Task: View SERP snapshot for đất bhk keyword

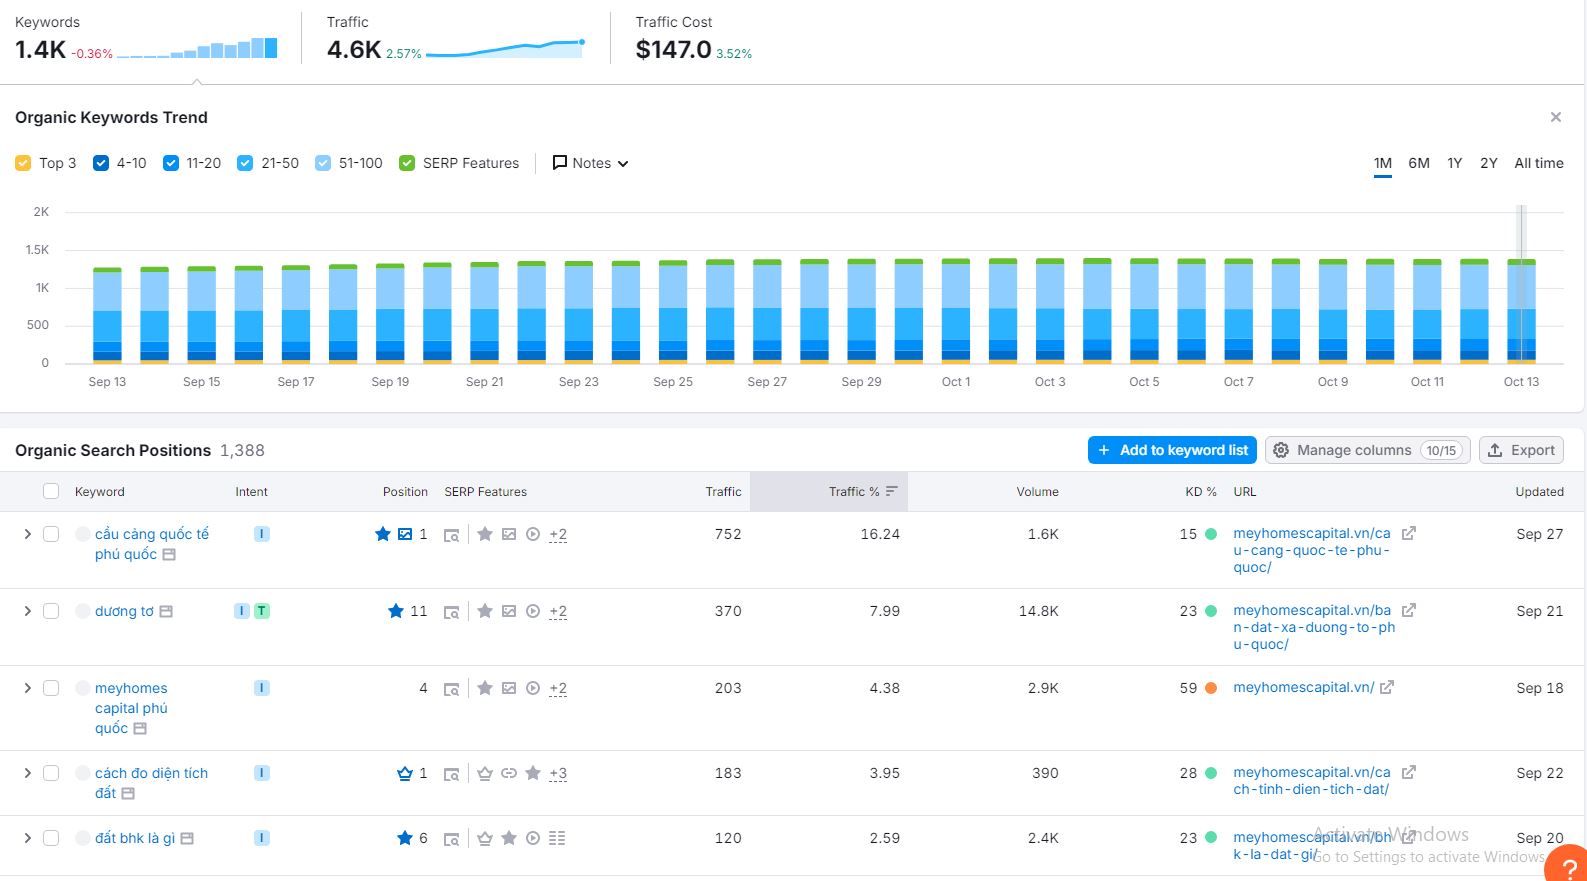Action: (x=187, y=838)
